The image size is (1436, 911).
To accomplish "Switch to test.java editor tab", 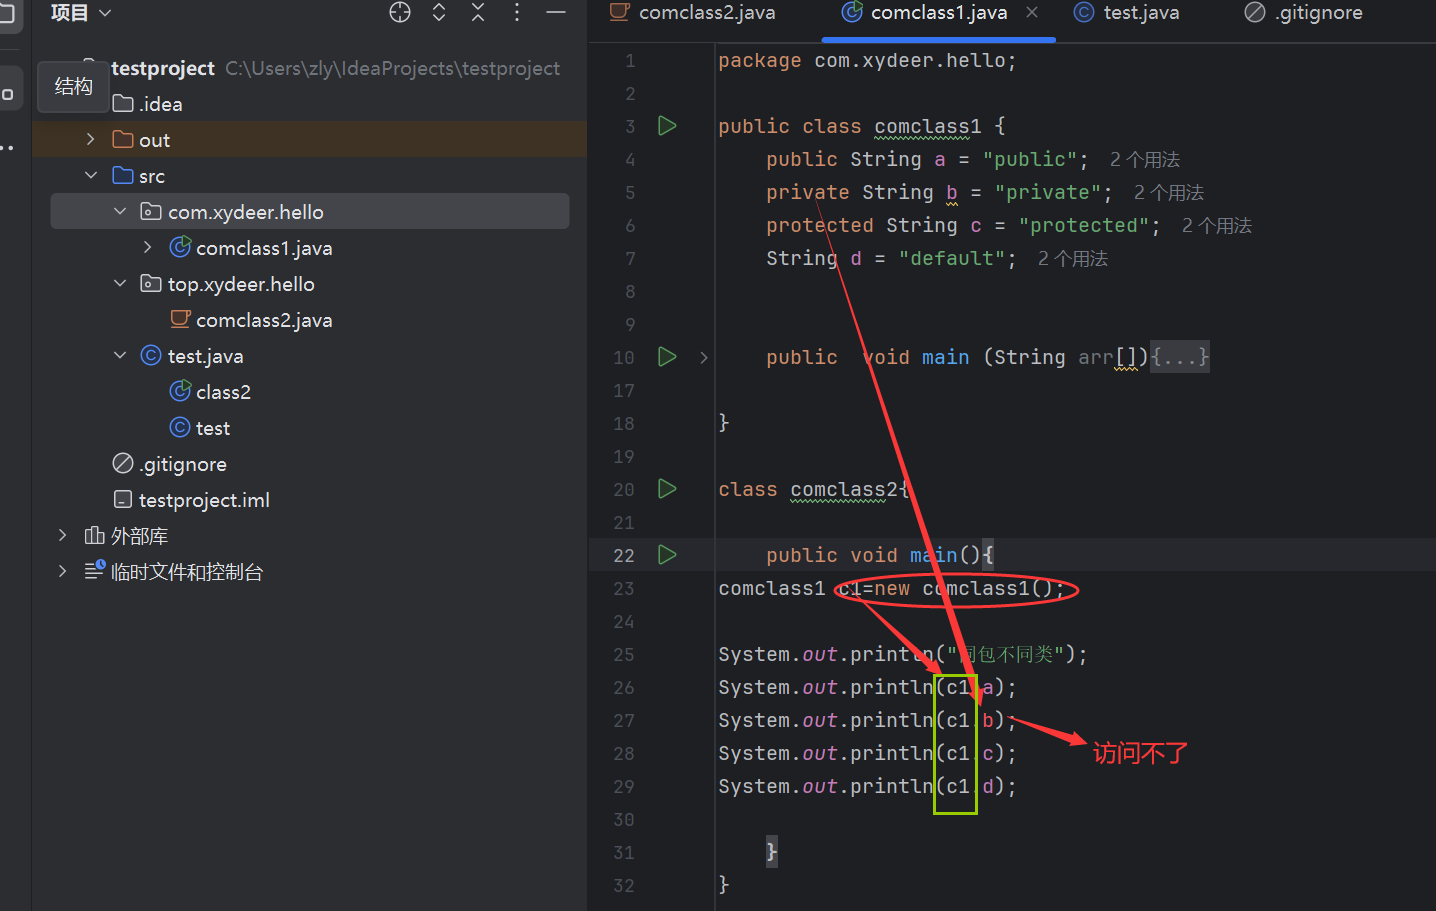I will (x=1140, y=13).
